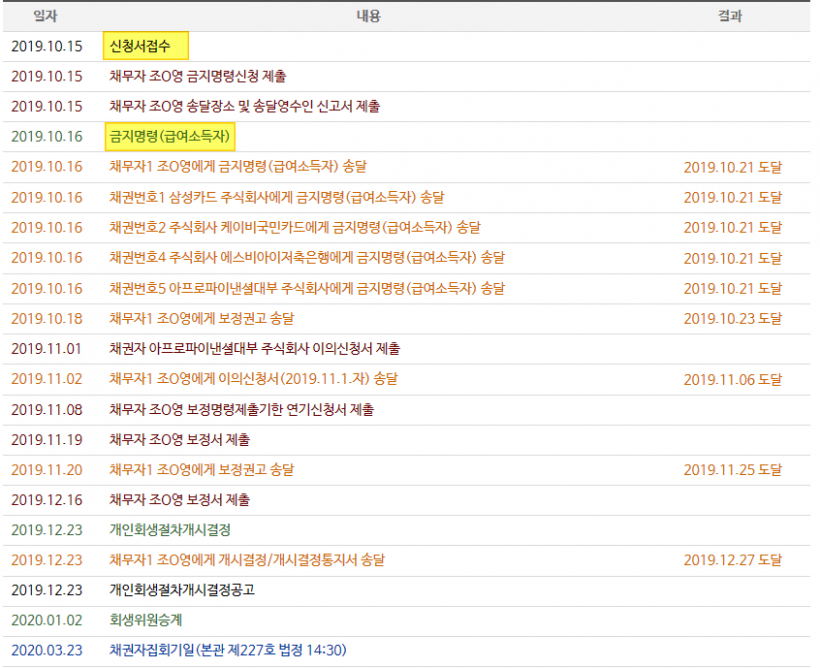
Task: Click the 2019.11.06 도달 result
Action: tap(733, 379)
